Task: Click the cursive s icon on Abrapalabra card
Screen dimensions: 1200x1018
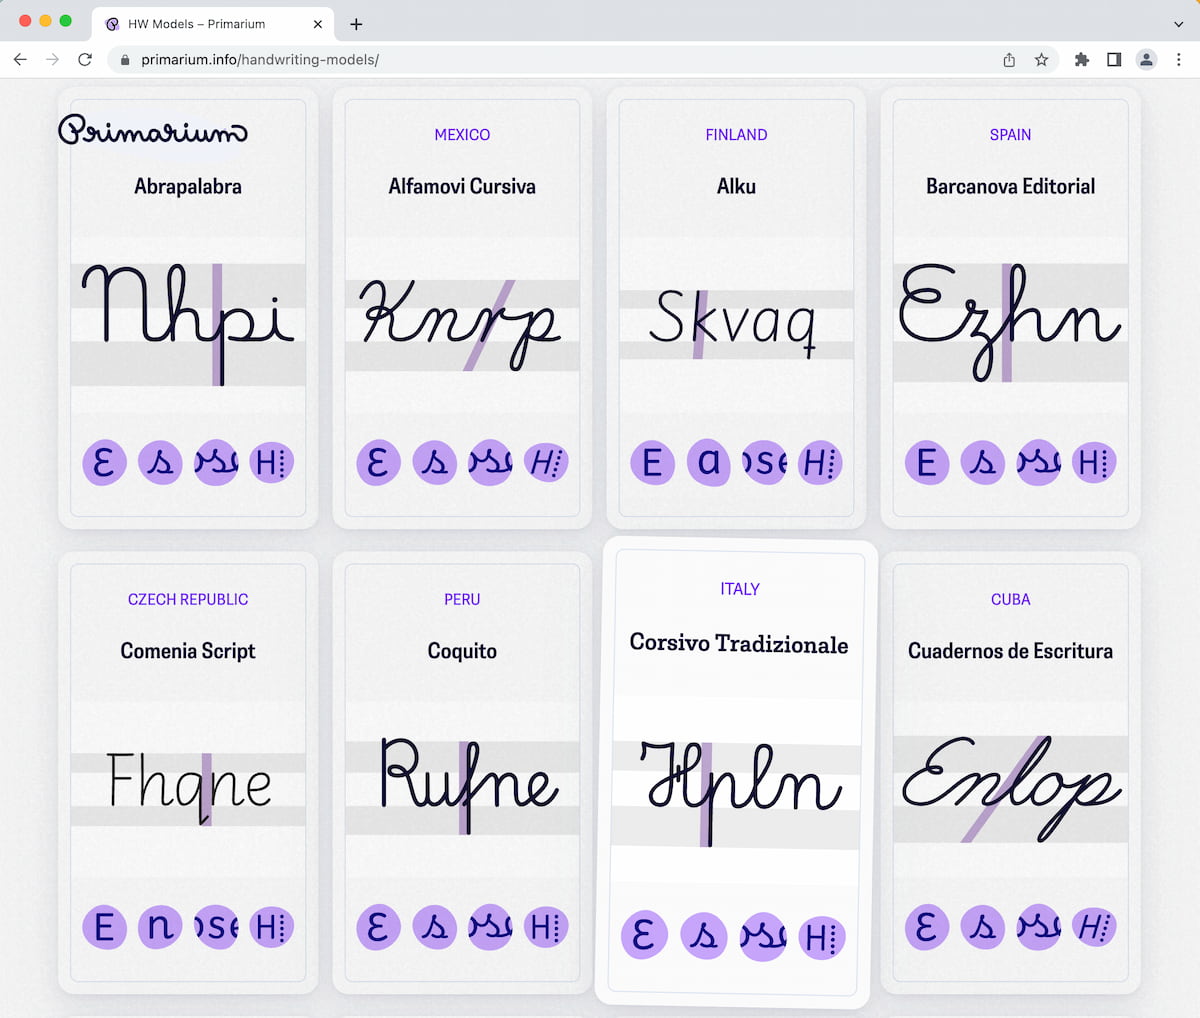Action: [x=160, y=463]
